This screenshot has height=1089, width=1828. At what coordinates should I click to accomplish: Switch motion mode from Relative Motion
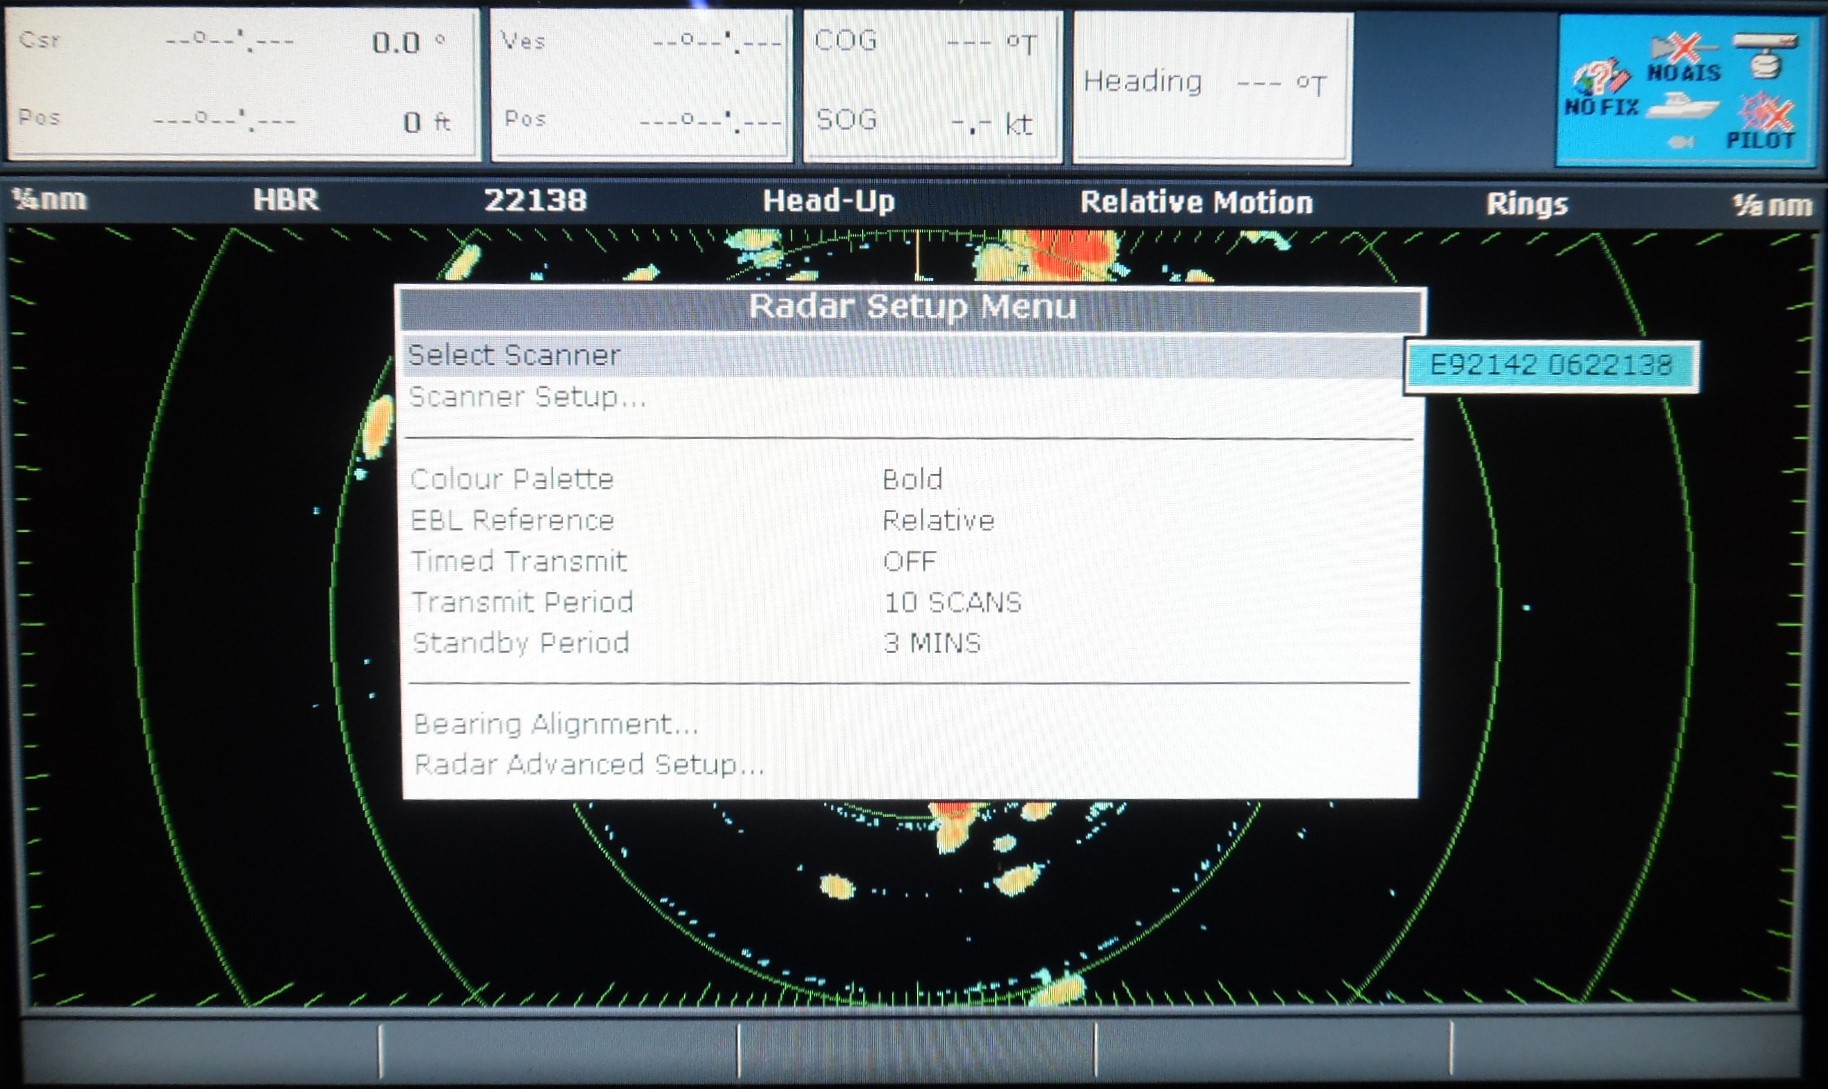click(x=1196, y=202)
